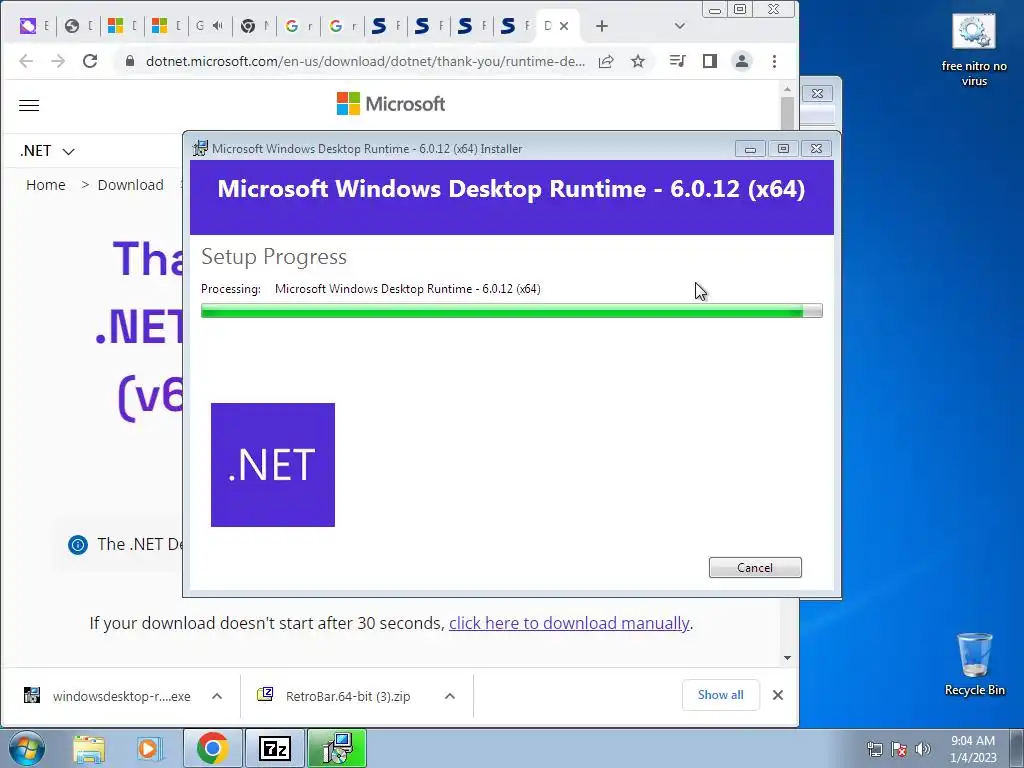Open the Microsoft site hamburger menu
Viewport: 1024px width, 768px height.
point(29,105)
